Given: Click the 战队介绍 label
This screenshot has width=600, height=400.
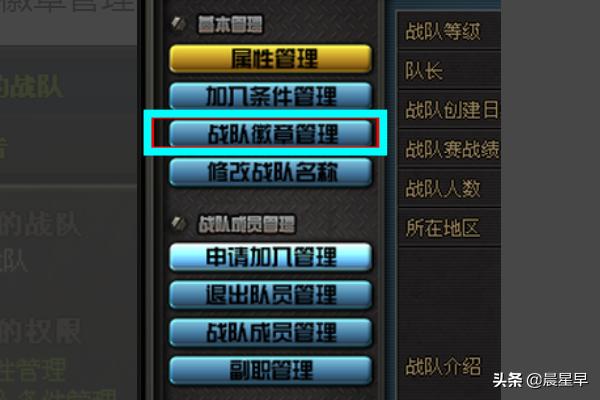Looking at the screenshot, I should (x=443, y=366).
